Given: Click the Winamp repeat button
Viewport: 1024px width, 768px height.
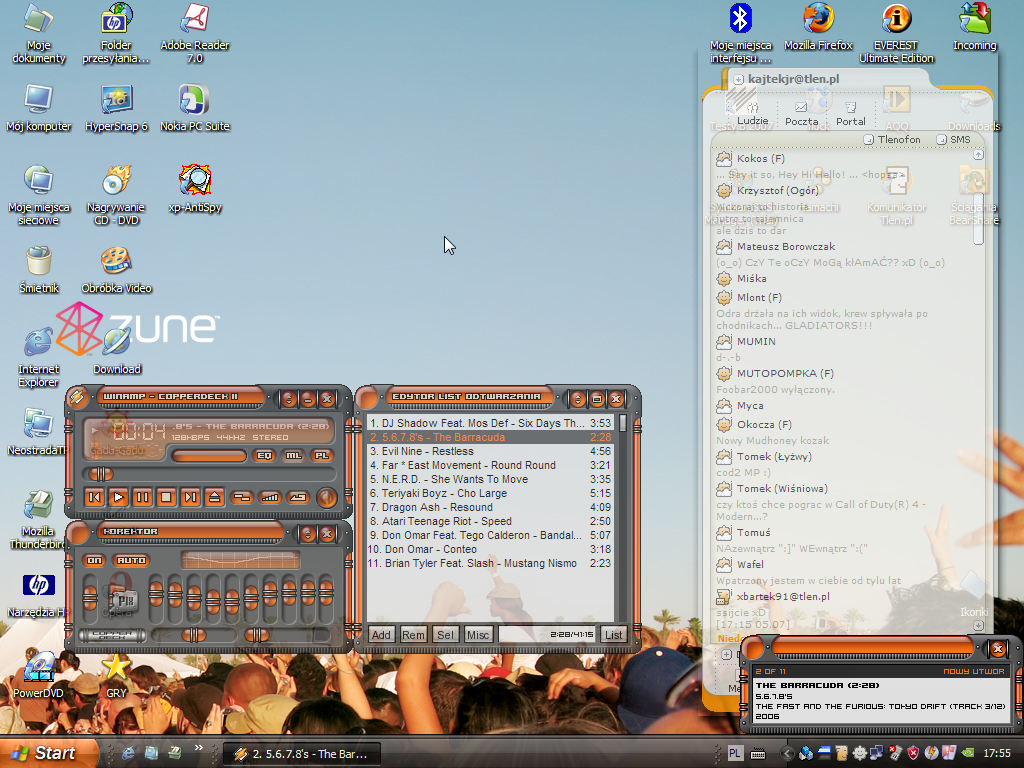Looking at the screenshot, I should pyautogui.click(x=298, y=498).
